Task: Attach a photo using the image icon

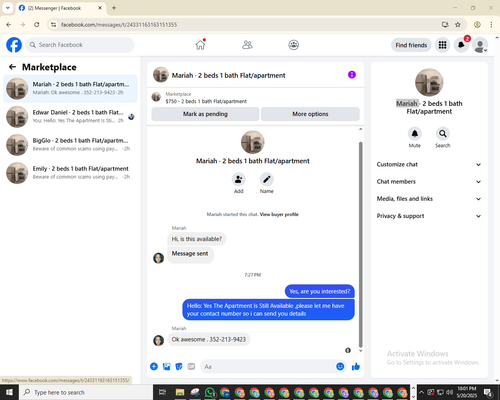Action: click(x=166, y=367)
